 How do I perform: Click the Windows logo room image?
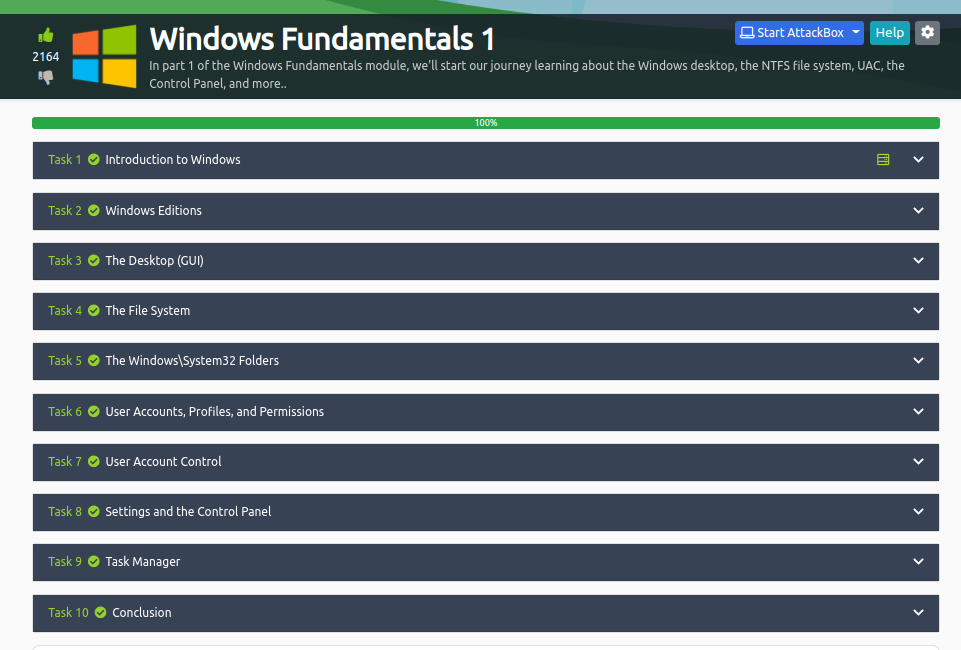tap(104, 56)
